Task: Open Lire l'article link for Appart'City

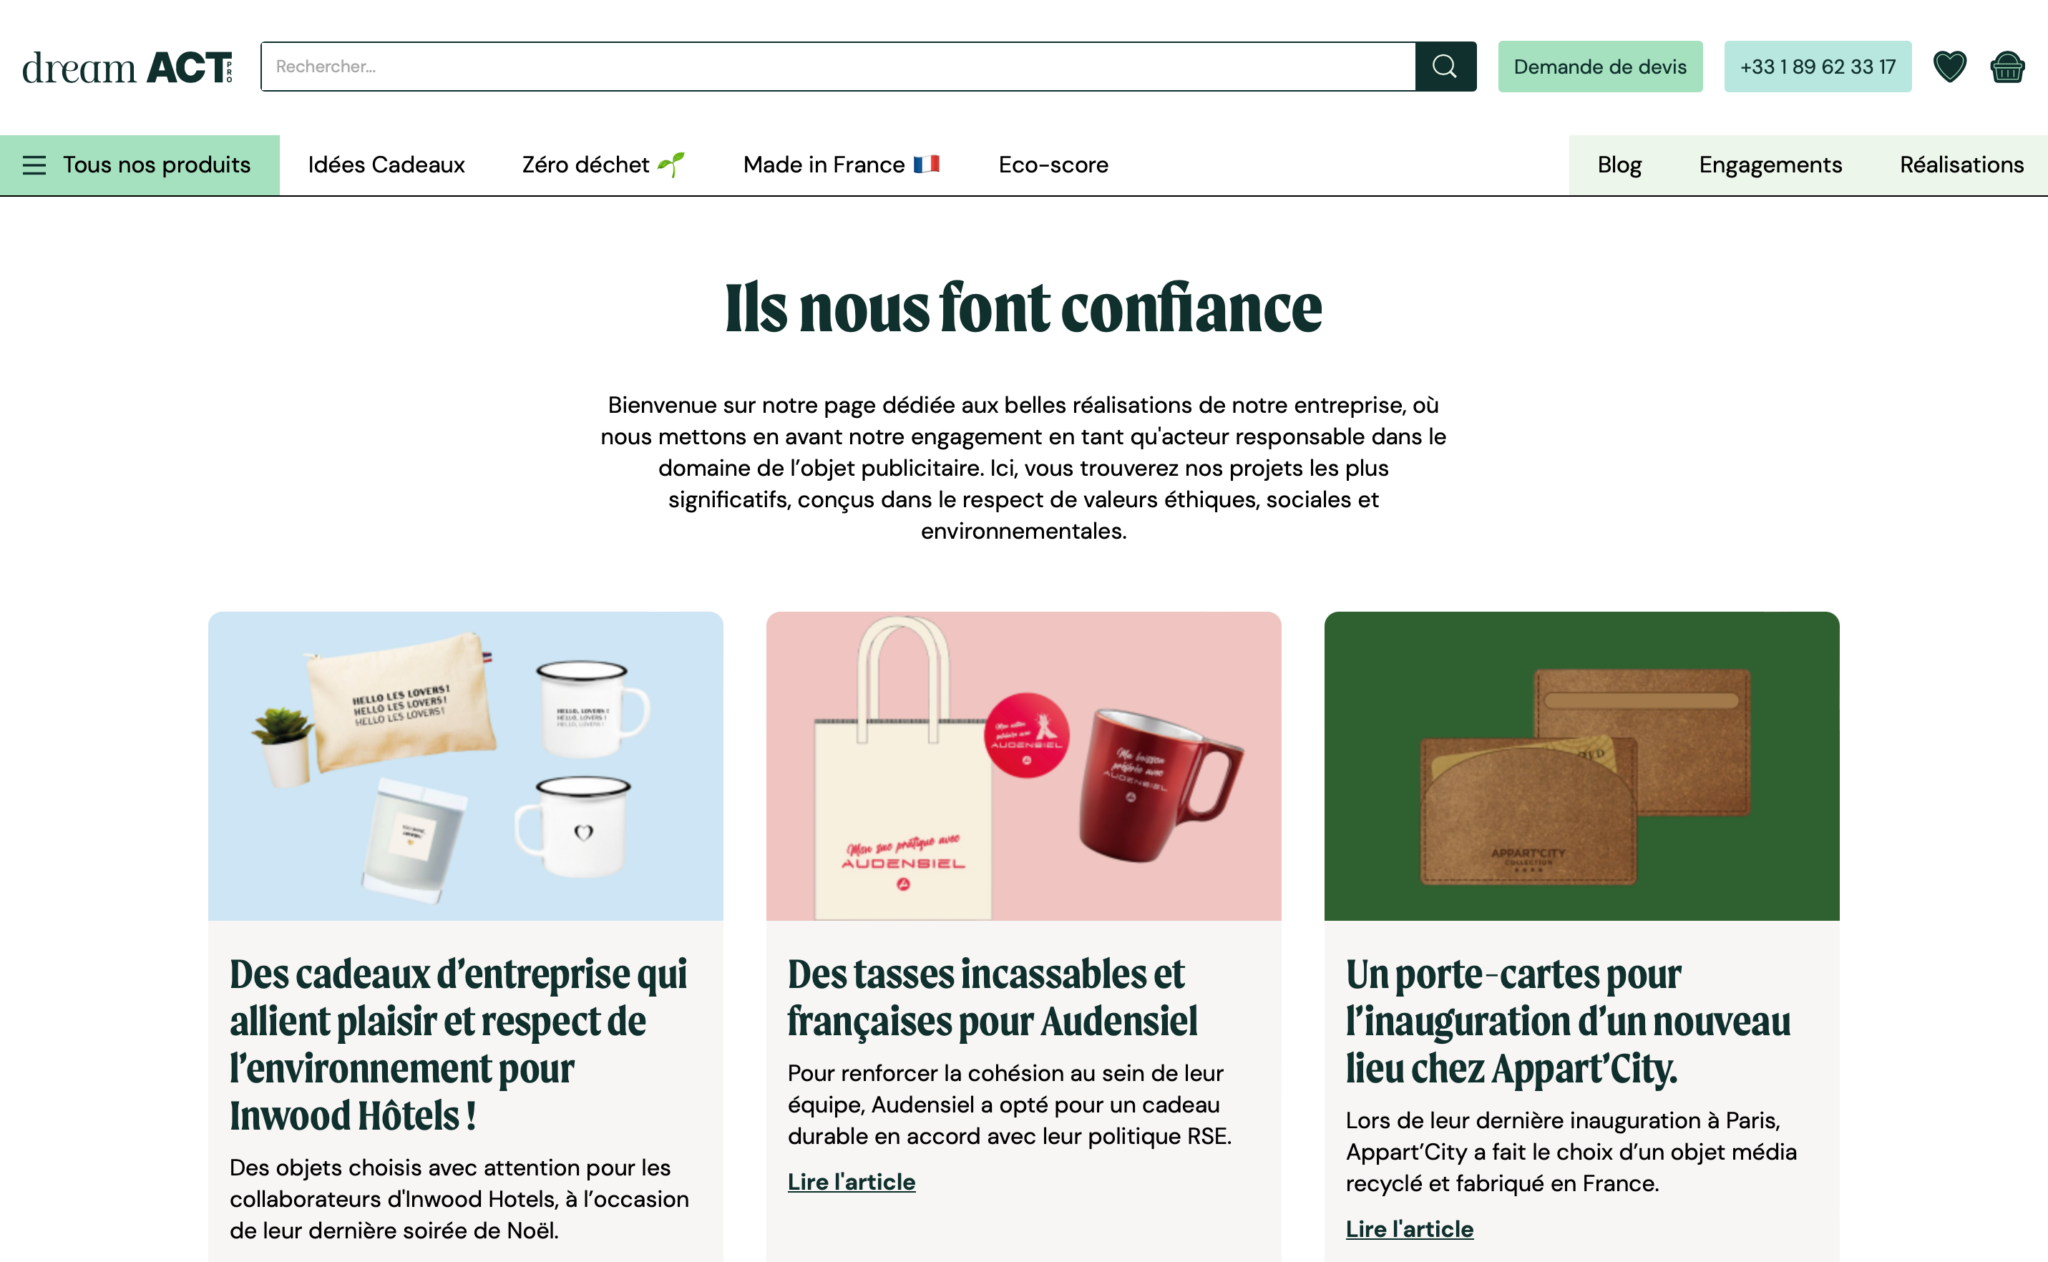Action: pos(1409,1229)
